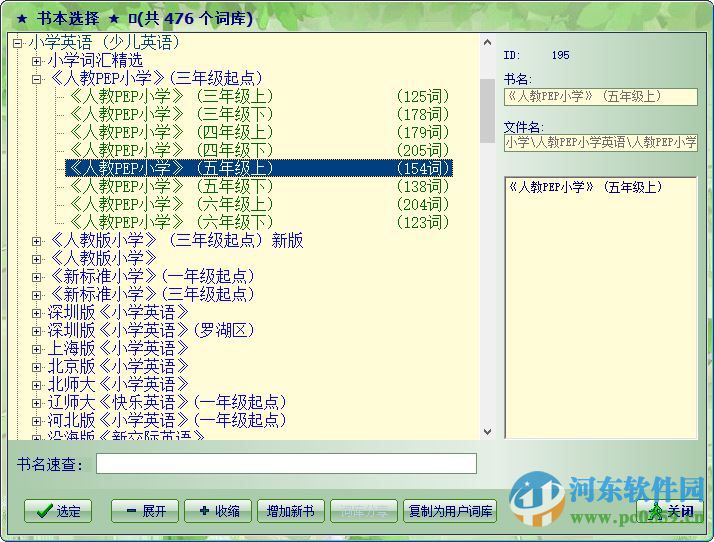This screenshot has width=714, height=542.
Task: Select highlighted 《人教PEP小学》(五年级上) row
Action: pyautogui.click(x=259, y=168)
